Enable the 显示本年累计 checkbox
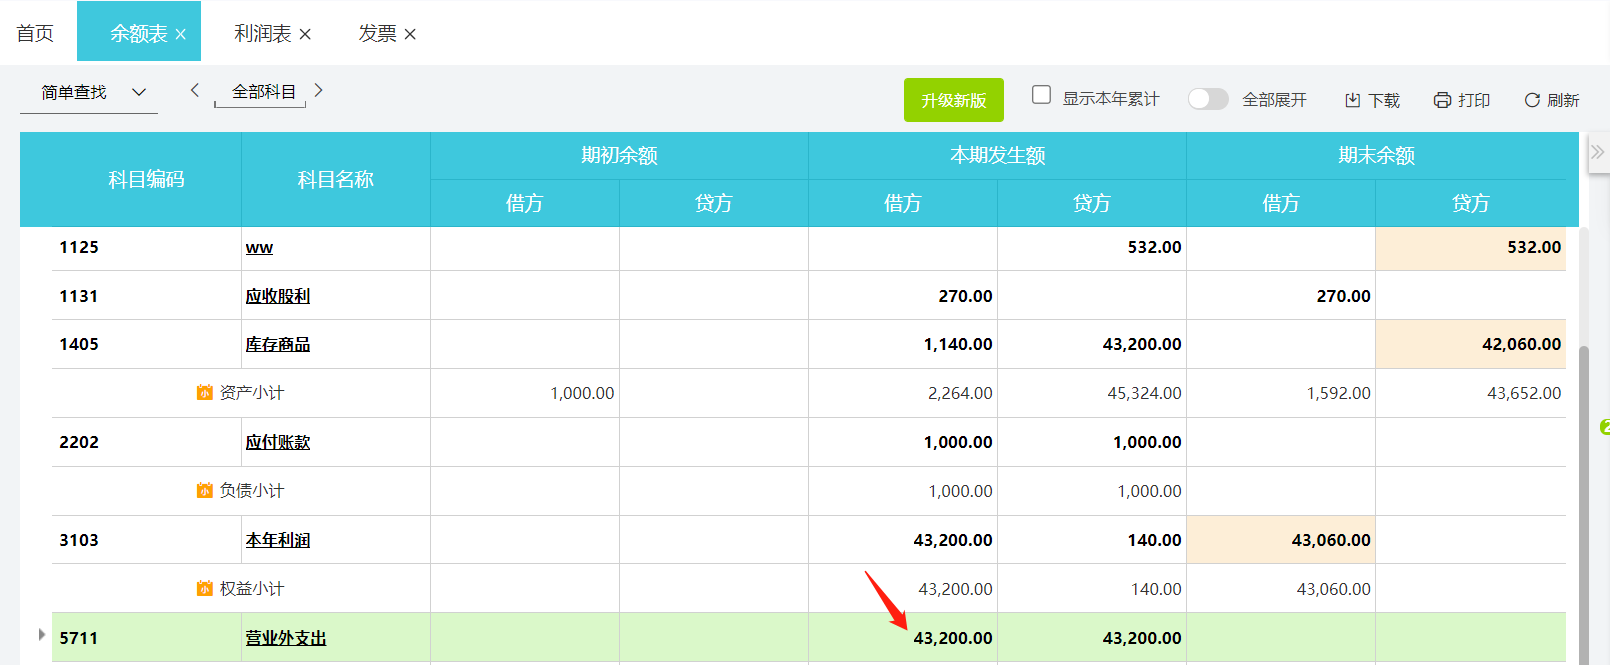1610x665 pixels. tap(1041, 95)
